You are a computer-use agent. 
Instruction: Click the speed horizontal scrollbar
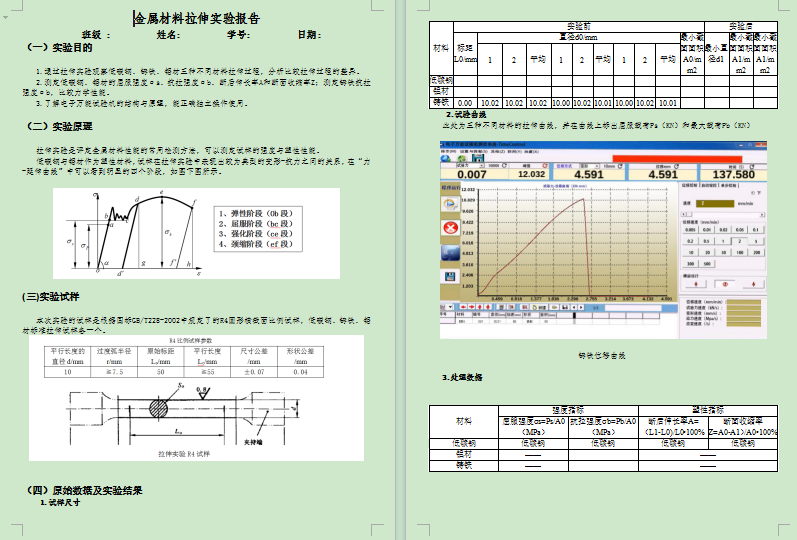tap(724, 215)
